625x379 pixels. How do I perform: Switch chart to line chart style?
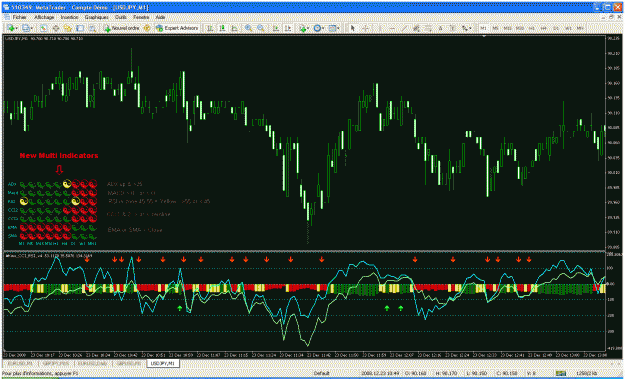[234, 28]
